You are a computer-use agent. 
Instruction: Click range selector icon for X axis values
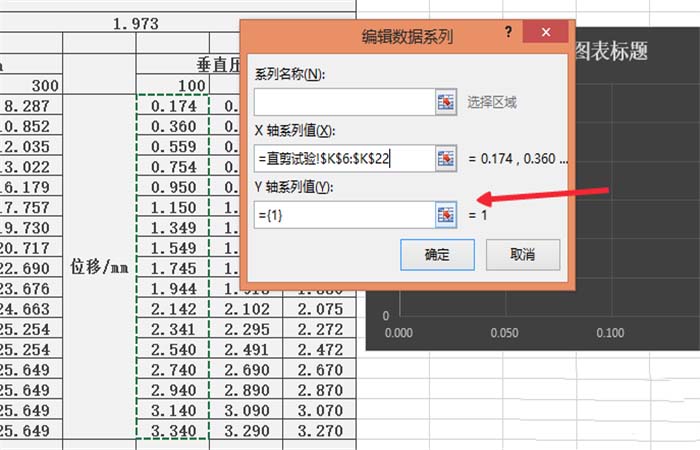pyautogui.click(x=446, y=158)
